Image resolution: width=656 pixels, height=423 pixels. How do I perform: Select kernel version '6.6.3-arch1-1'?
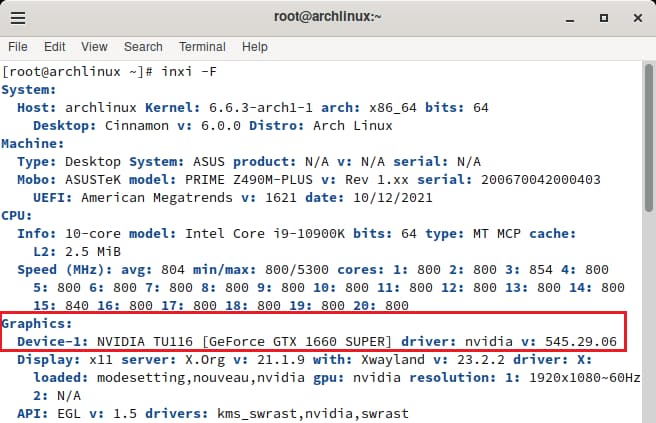click(x=261, y=108)
